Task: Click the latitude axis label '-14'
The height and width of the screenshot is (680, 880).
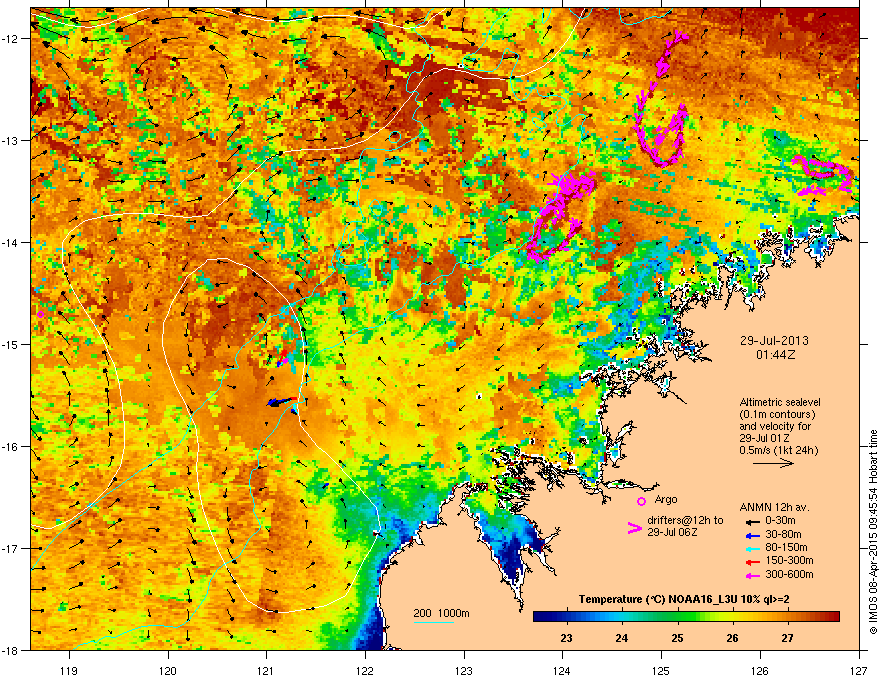Action: (x=11, y=242)
